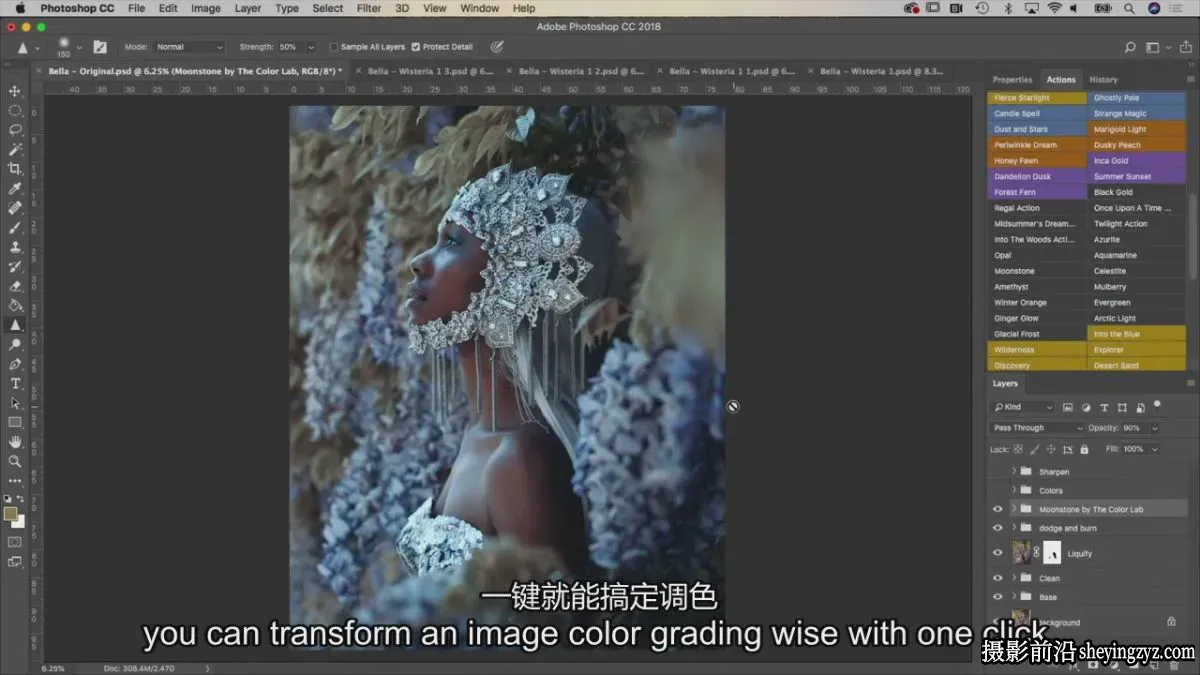
Task: Click the foreground color swatch
Action: tap(11, 513)
